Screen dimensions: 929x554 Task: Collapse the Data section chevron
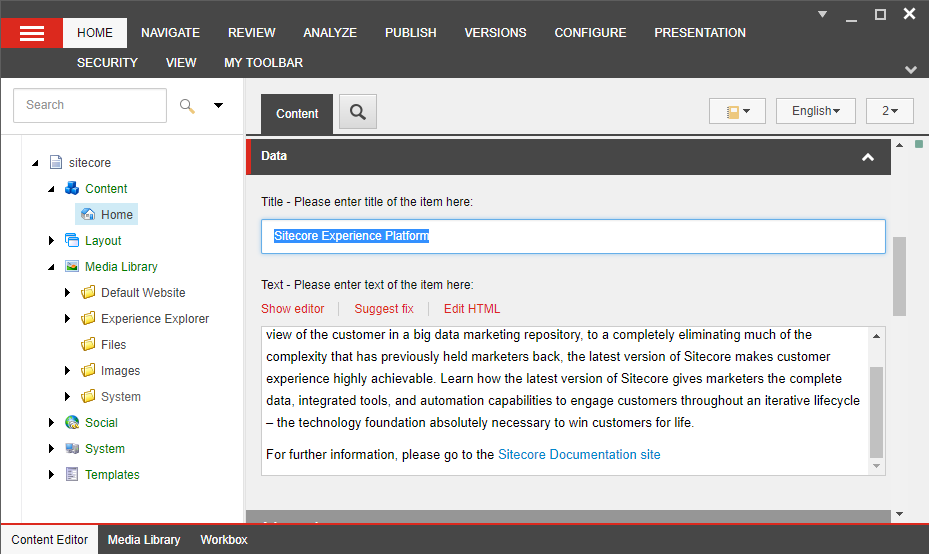pos(868,157)
